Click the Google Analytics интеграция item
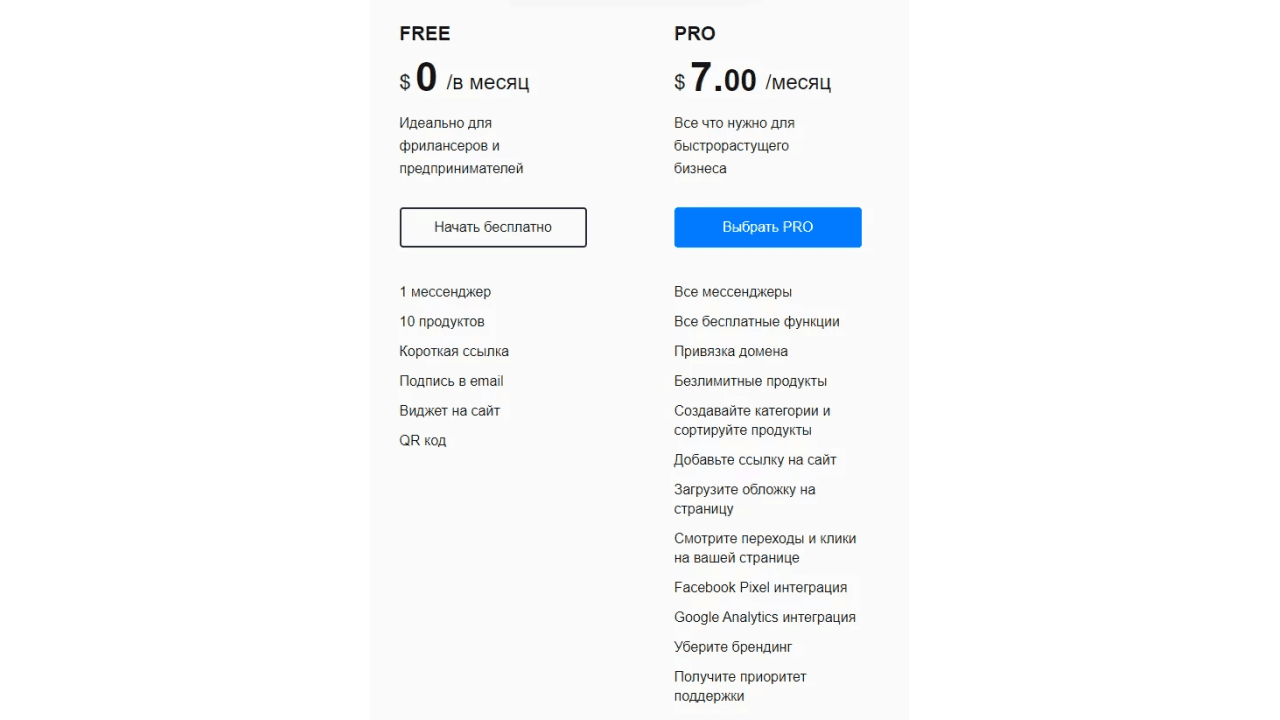 765,617
